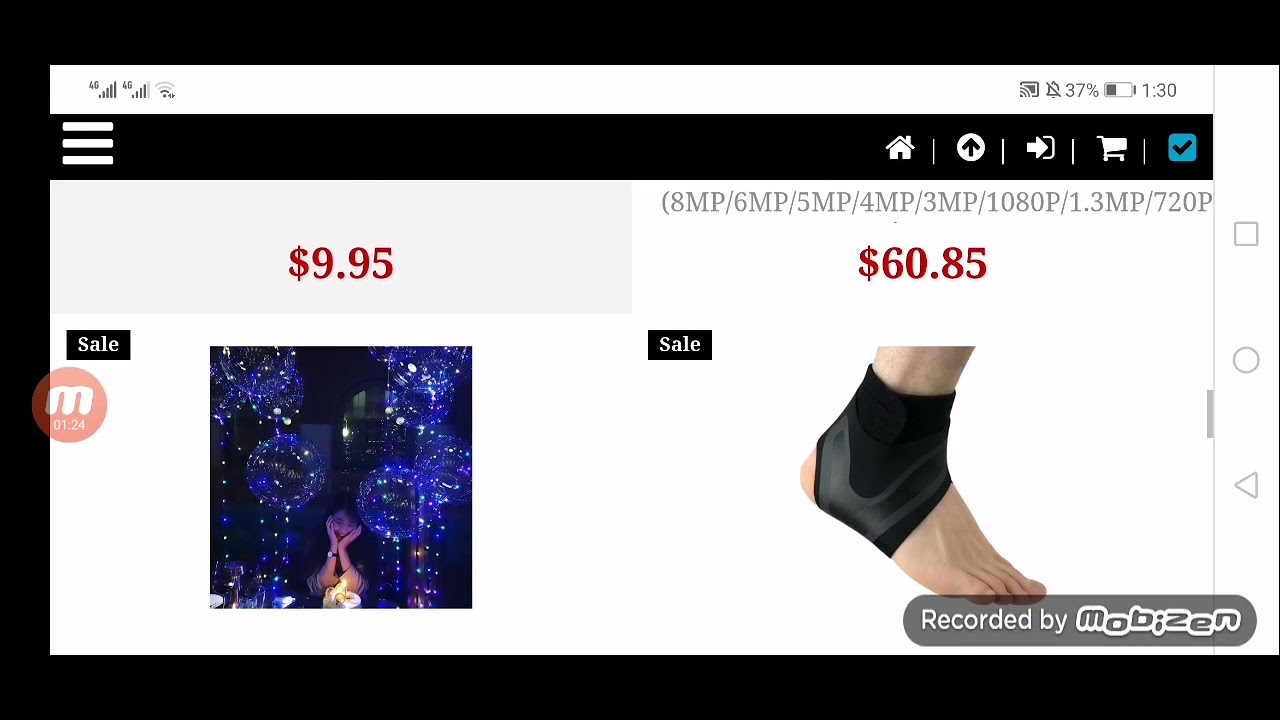Open the 8MP/6MP/5MP camera product title

click(x=936, y=202)
